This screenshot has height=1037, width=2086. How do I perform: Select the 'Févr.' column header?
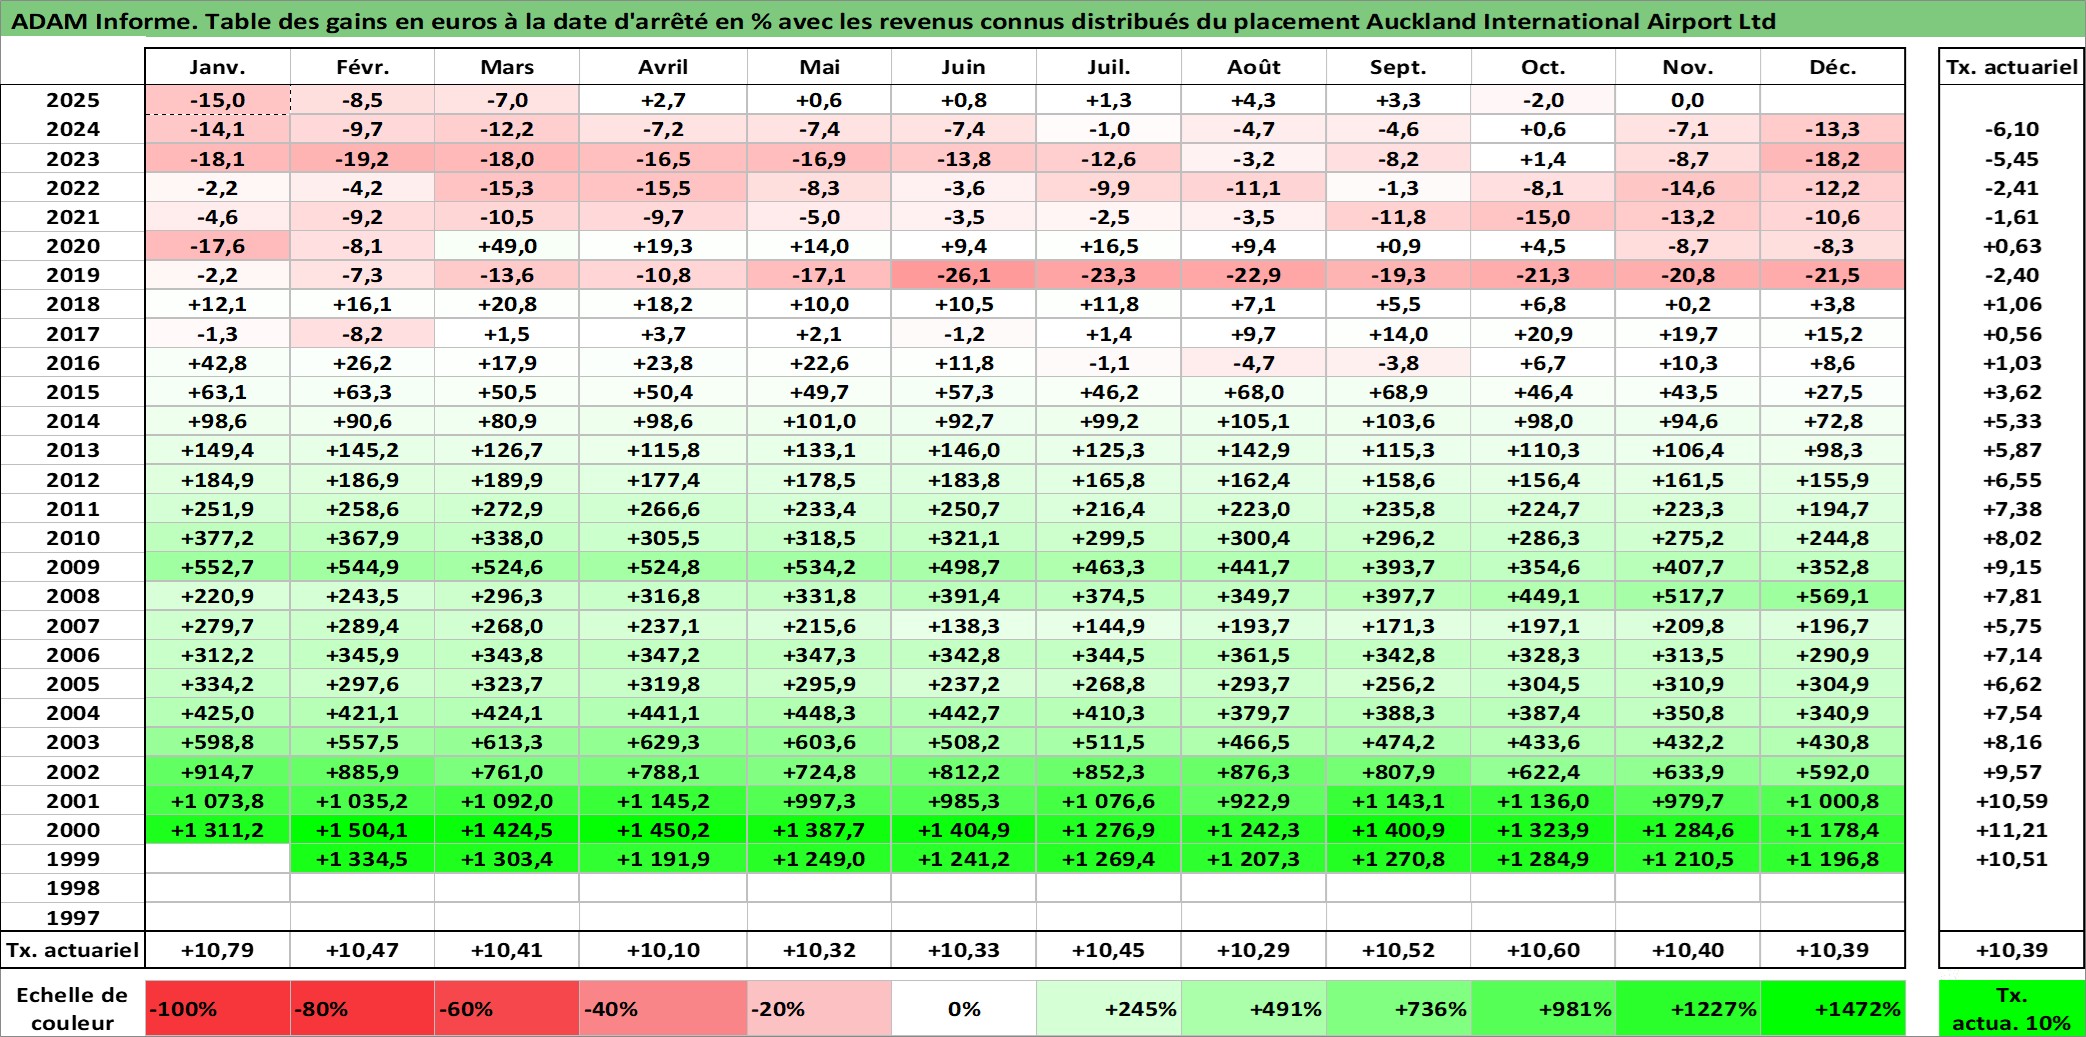click(x=362, y=67)
